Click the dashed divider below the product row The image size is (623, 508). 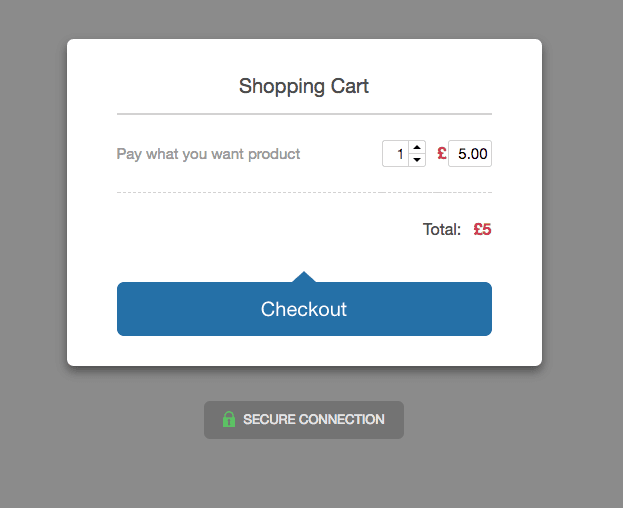click(x=304, y=193)
